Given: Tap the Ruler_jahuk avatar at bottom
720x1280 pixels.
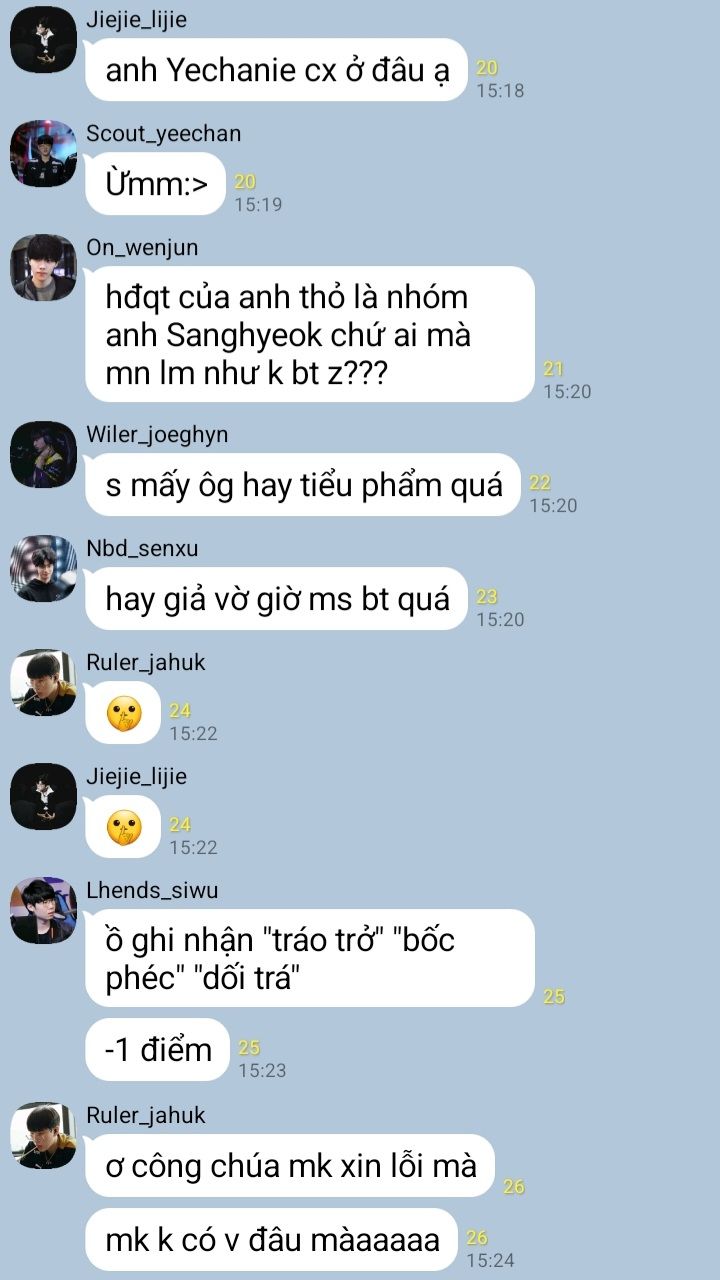Looking at the screenshot, I should (x=43, y=1135).
